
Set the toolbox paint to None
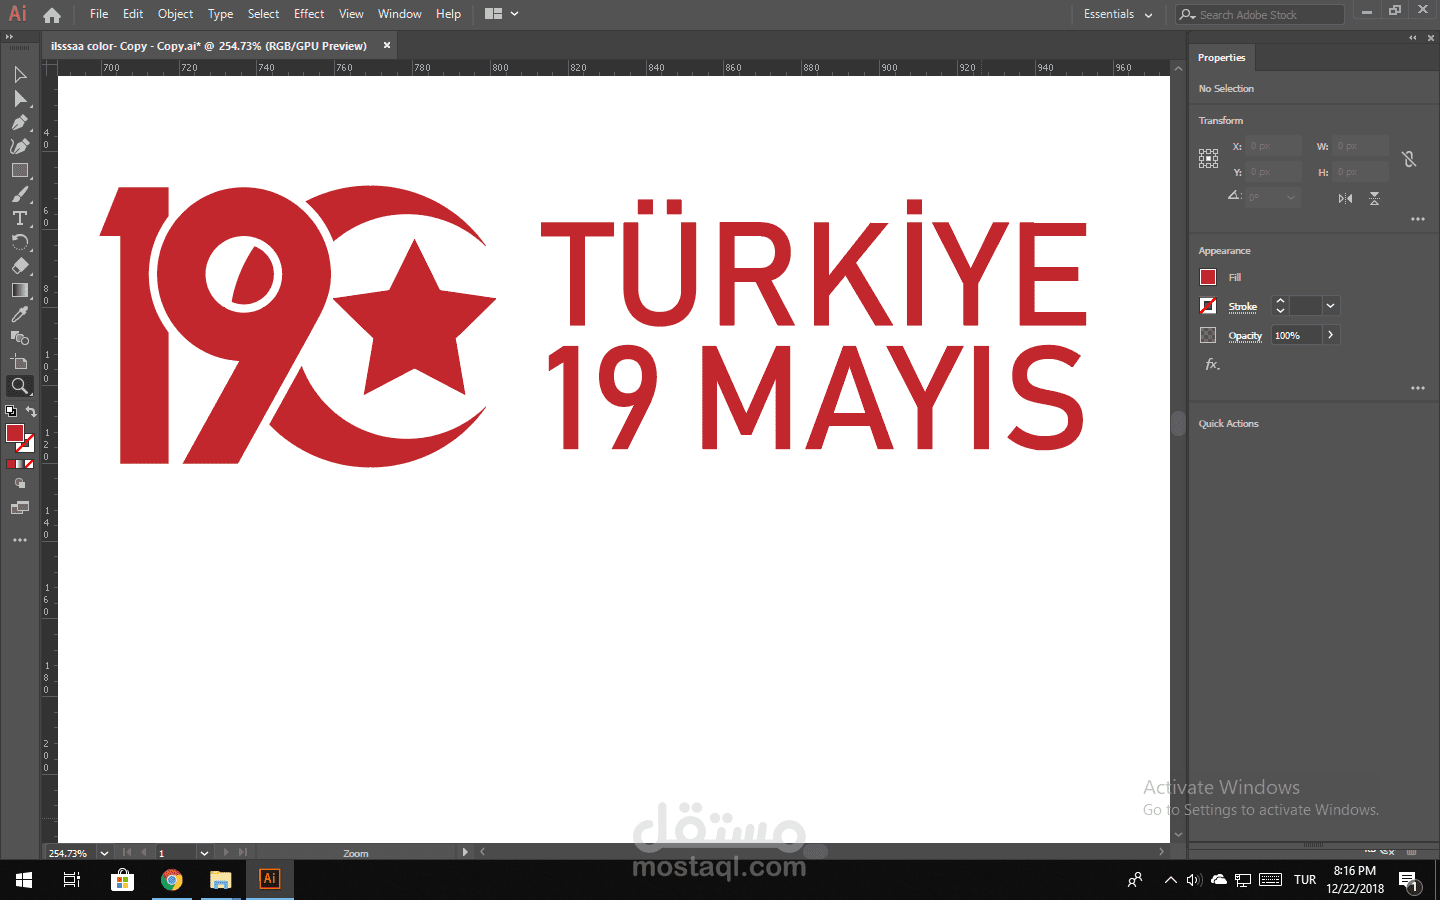pos(29,464)
